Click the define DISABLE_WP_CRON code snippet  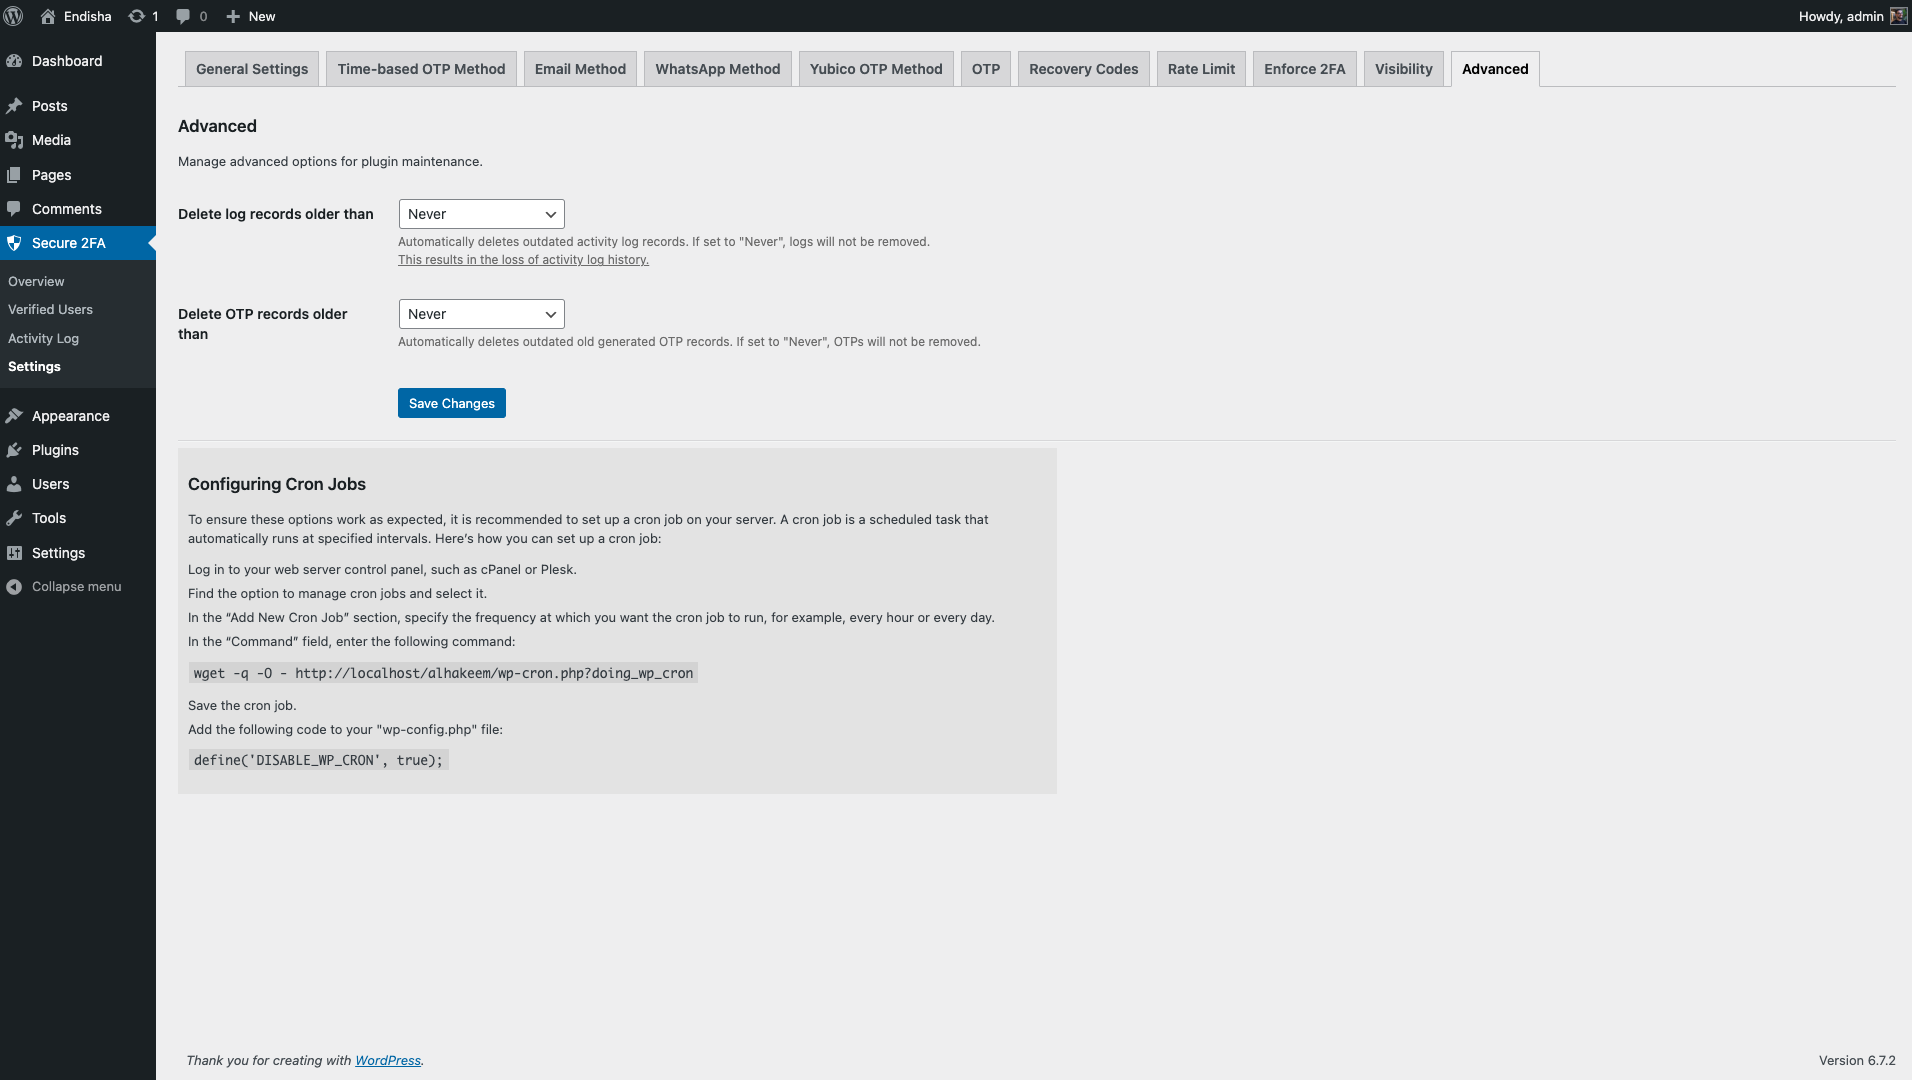click(318, 760)
